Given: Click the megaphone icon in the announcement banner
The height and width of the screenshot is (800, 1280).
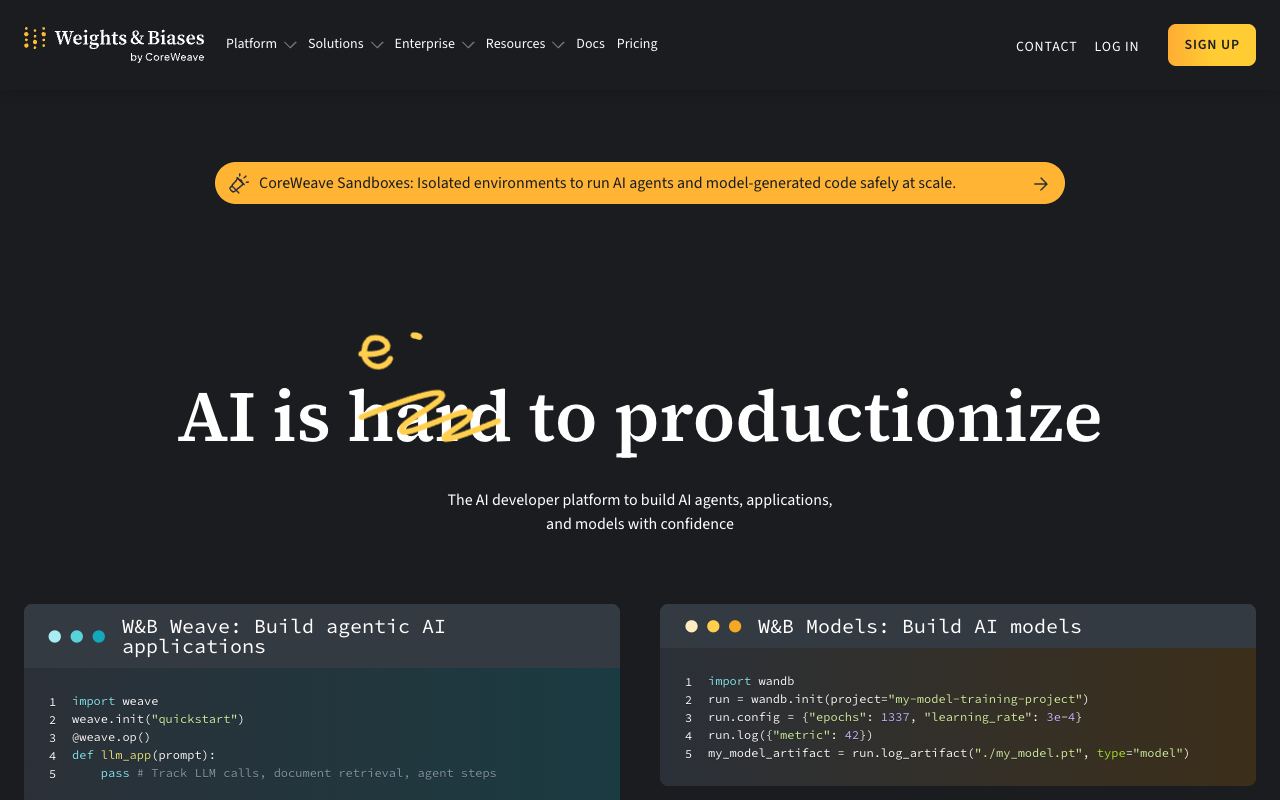Looking at the screenshot, I should tap(239, 183).
